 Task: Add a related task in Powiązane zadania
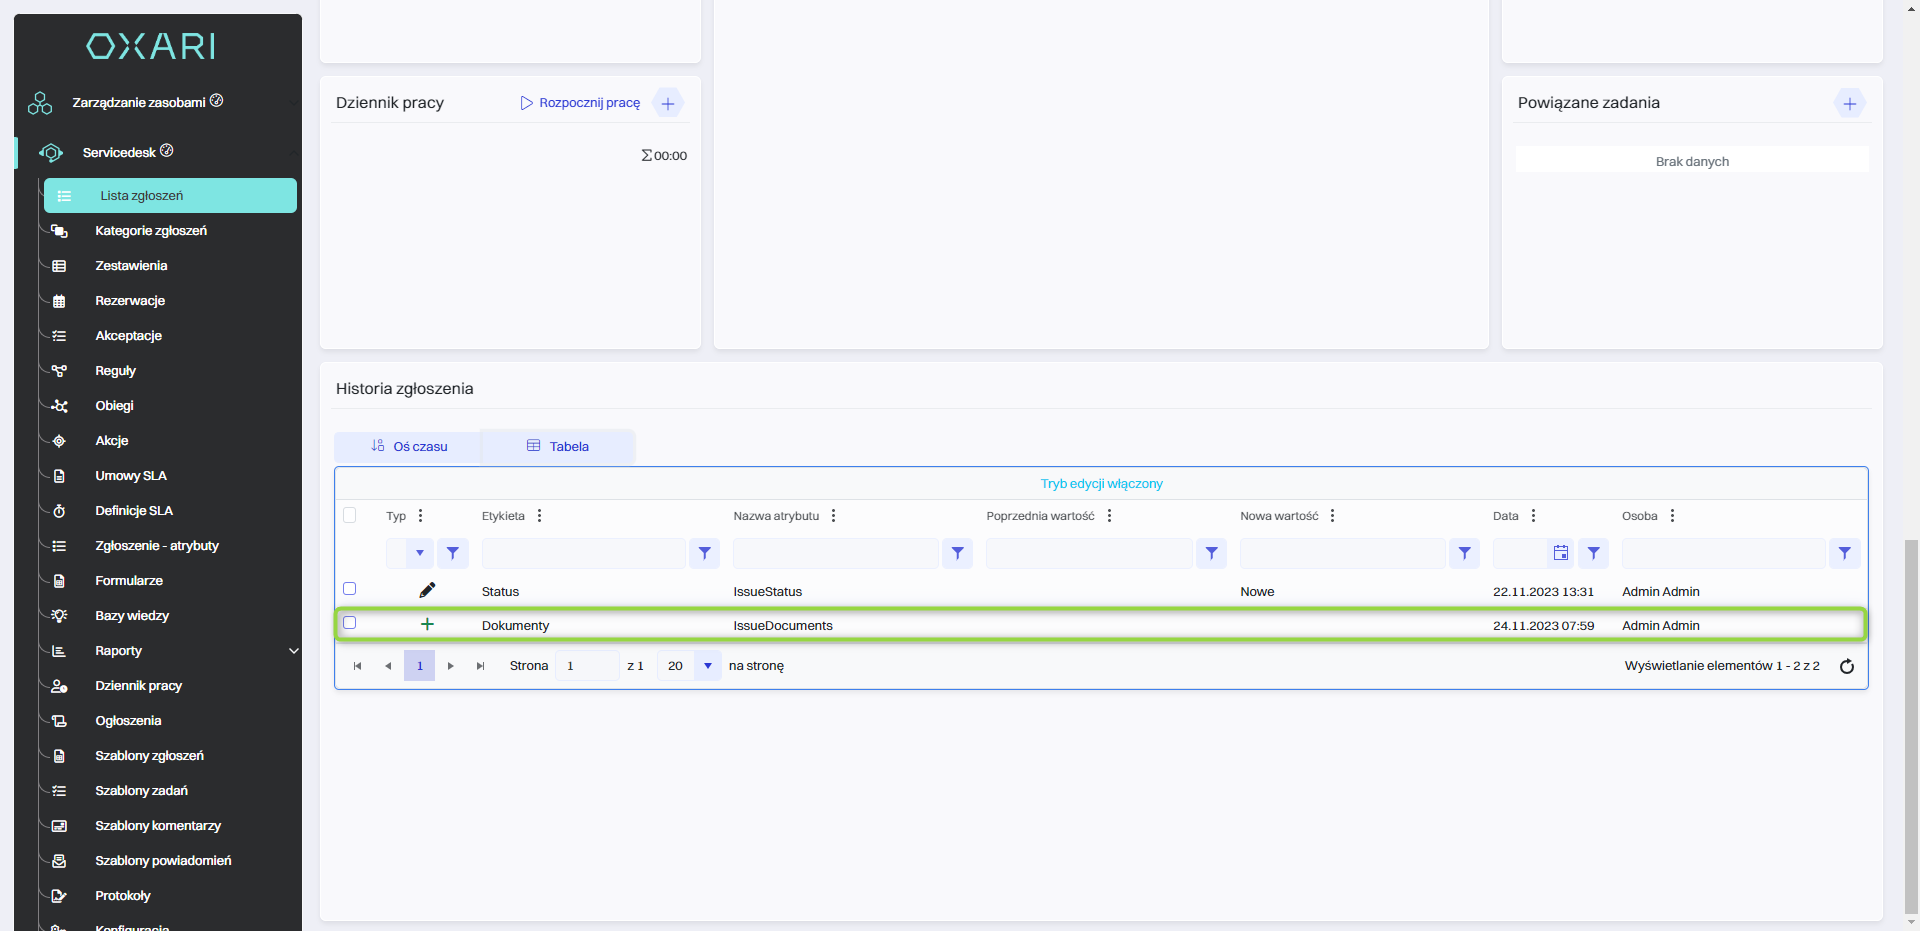click(1849, 103)
